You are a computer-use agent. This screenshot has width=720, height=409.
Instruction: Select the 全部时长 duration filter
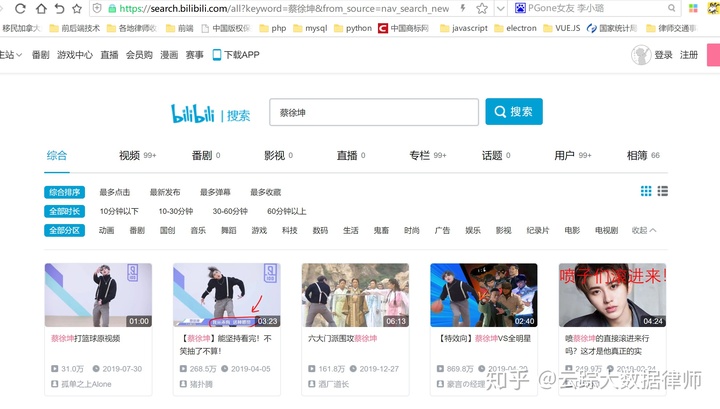pyautogui.click(x=64, y=211)
